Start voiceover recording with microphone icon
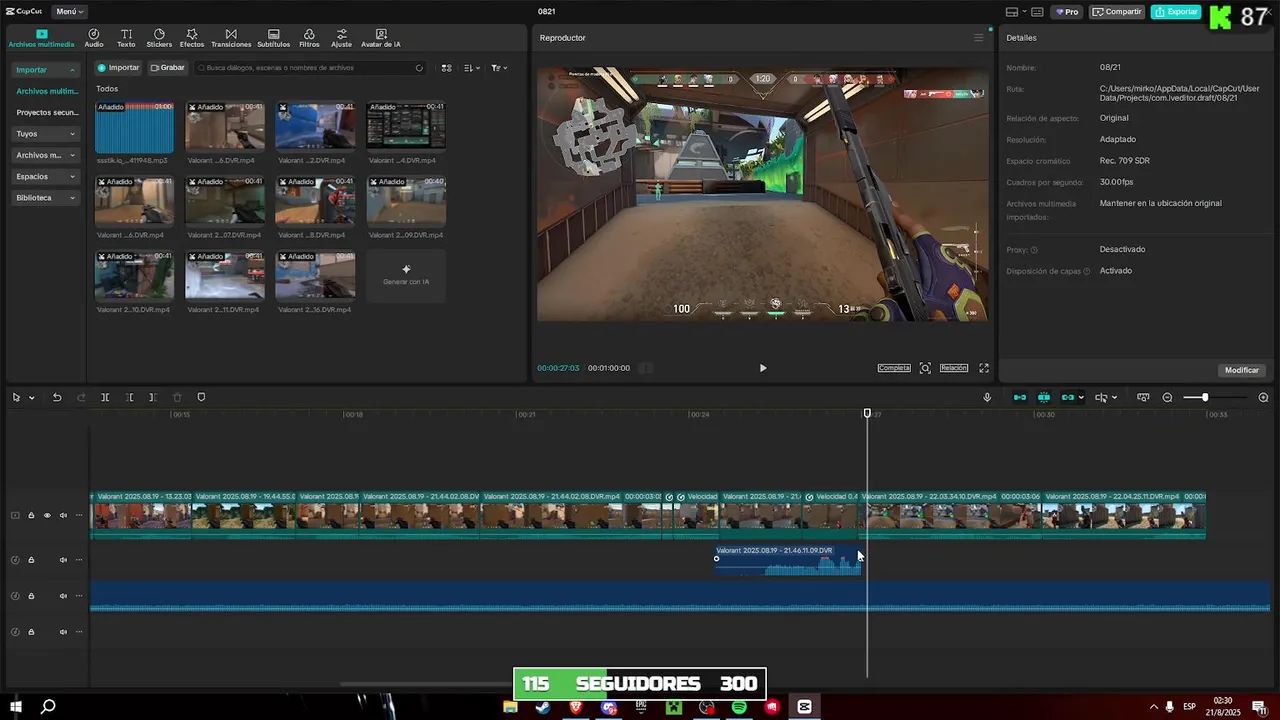The width and height of the screenshot is (1280, 720). 987,398
